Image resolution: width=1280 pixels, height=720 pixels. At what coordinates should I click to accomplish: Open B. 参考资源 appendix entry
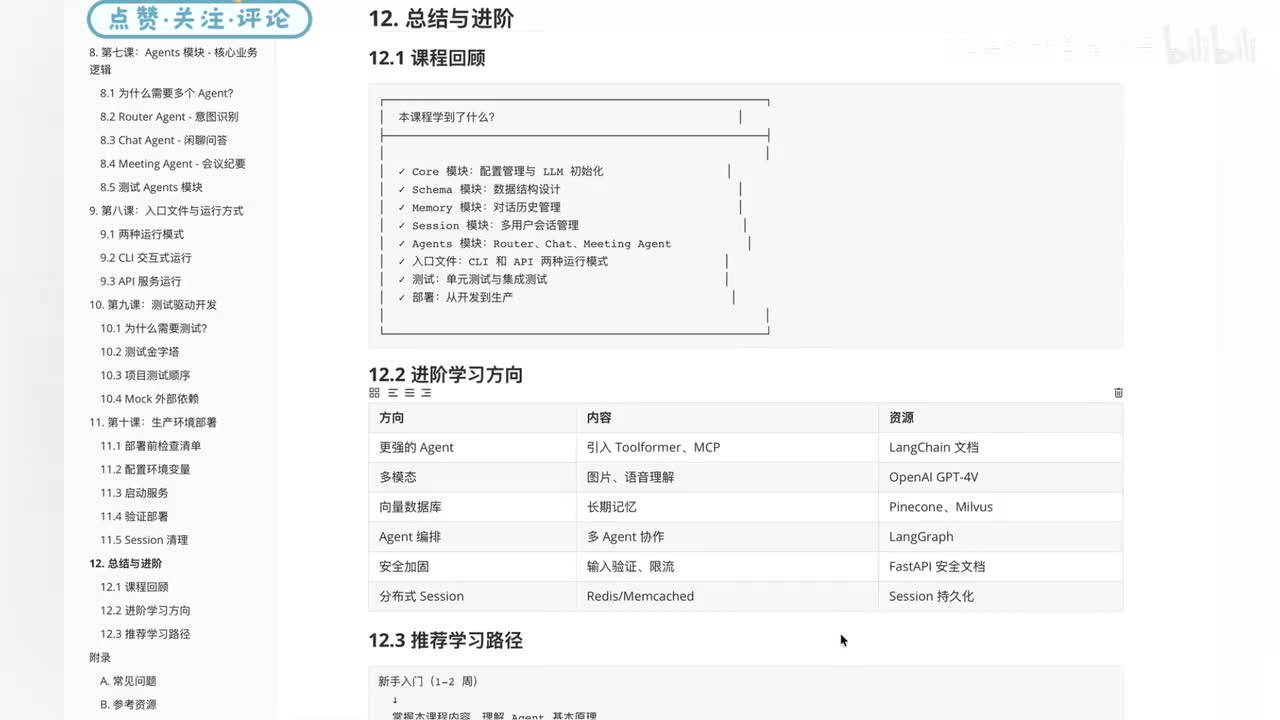[128, 704]
